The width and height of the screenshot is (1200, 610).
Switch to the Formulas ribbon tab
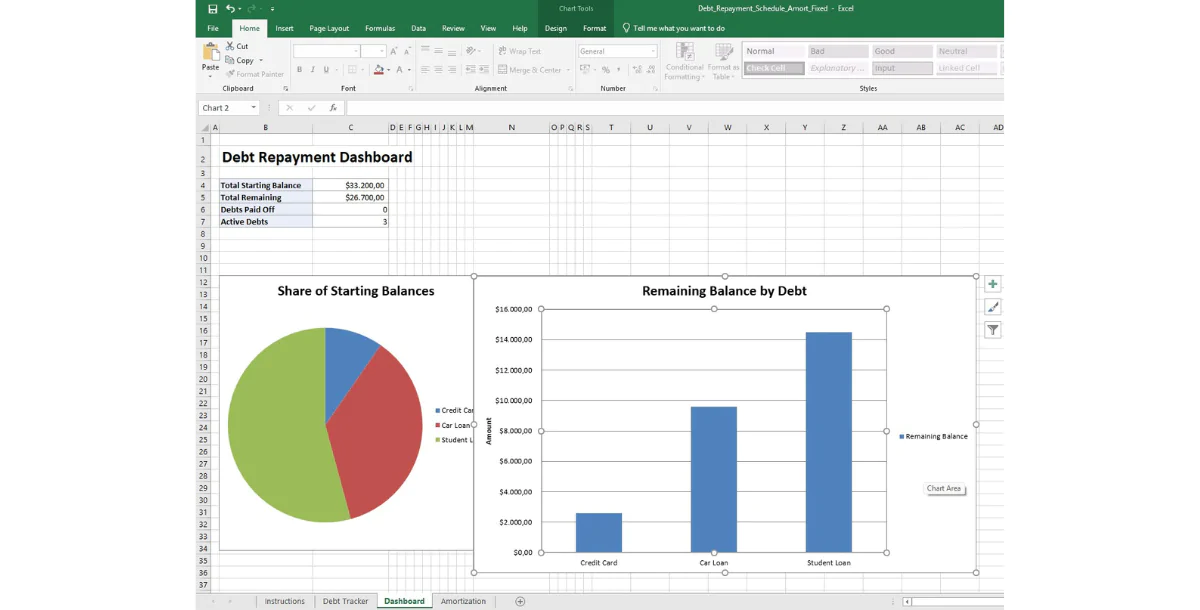pyautogui.click(x=380, y=28)
